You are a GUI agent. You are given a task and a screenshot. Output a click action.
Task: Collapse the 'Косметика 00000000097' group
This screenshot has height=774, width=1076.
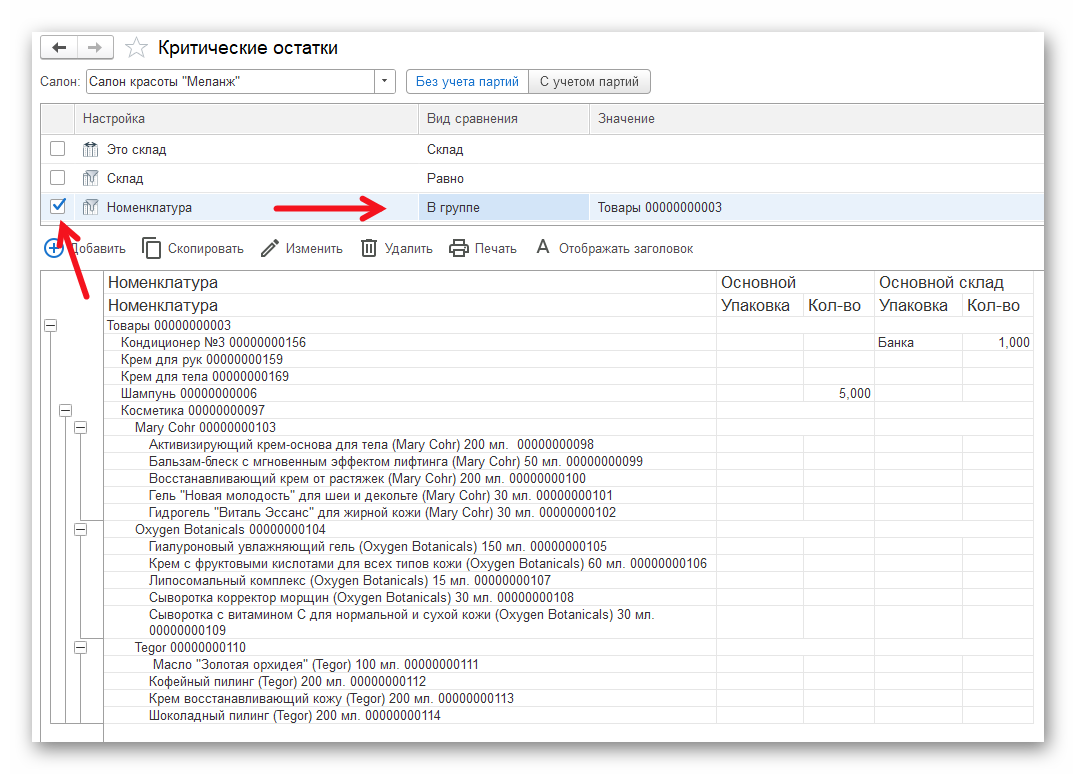point(66,410)
